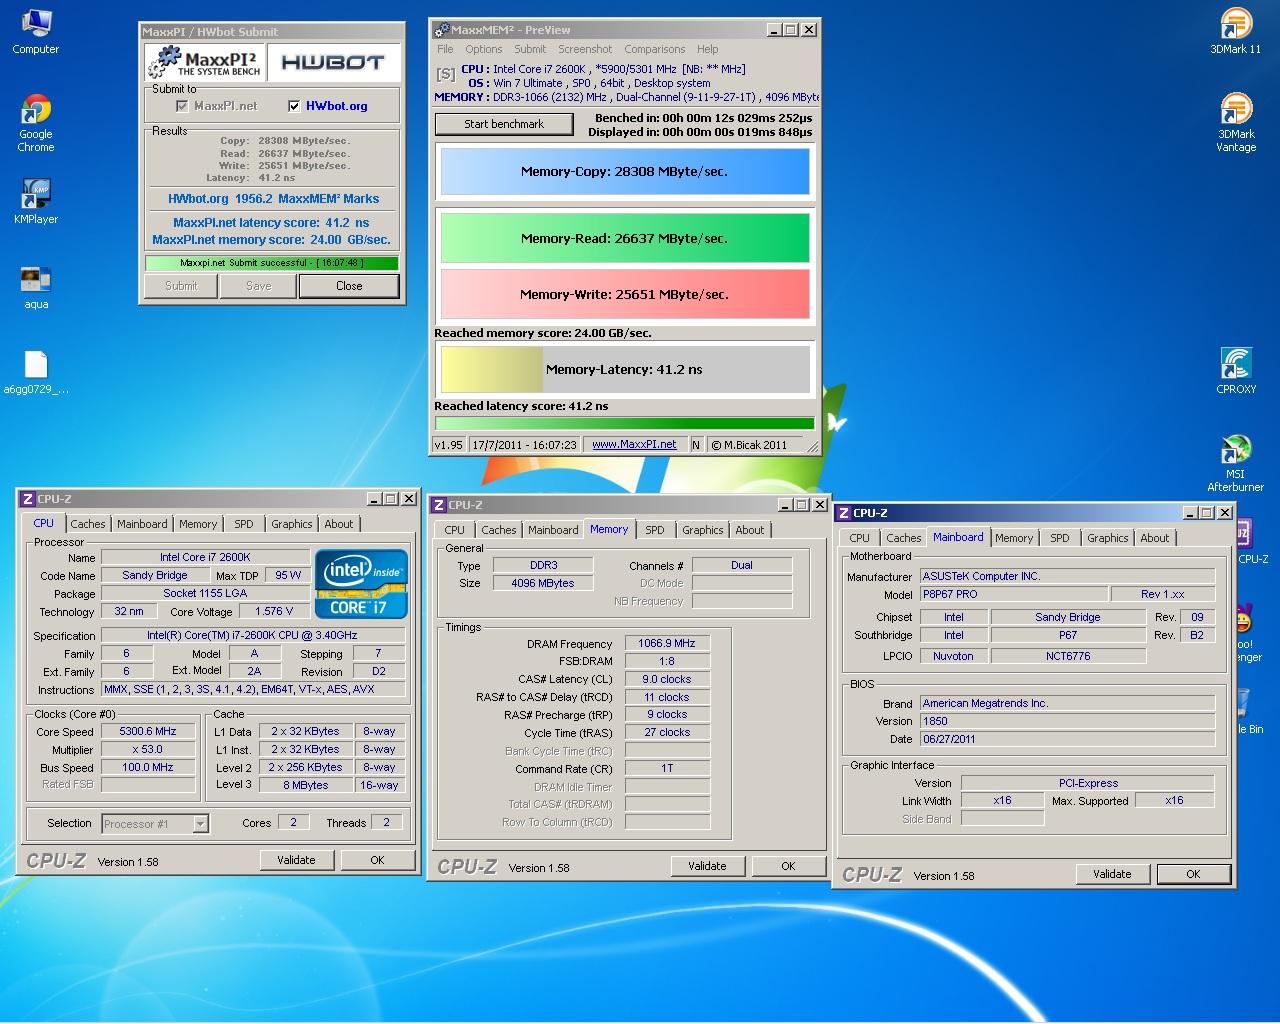Toggle the HWbot.org submit checkbox

294,106
